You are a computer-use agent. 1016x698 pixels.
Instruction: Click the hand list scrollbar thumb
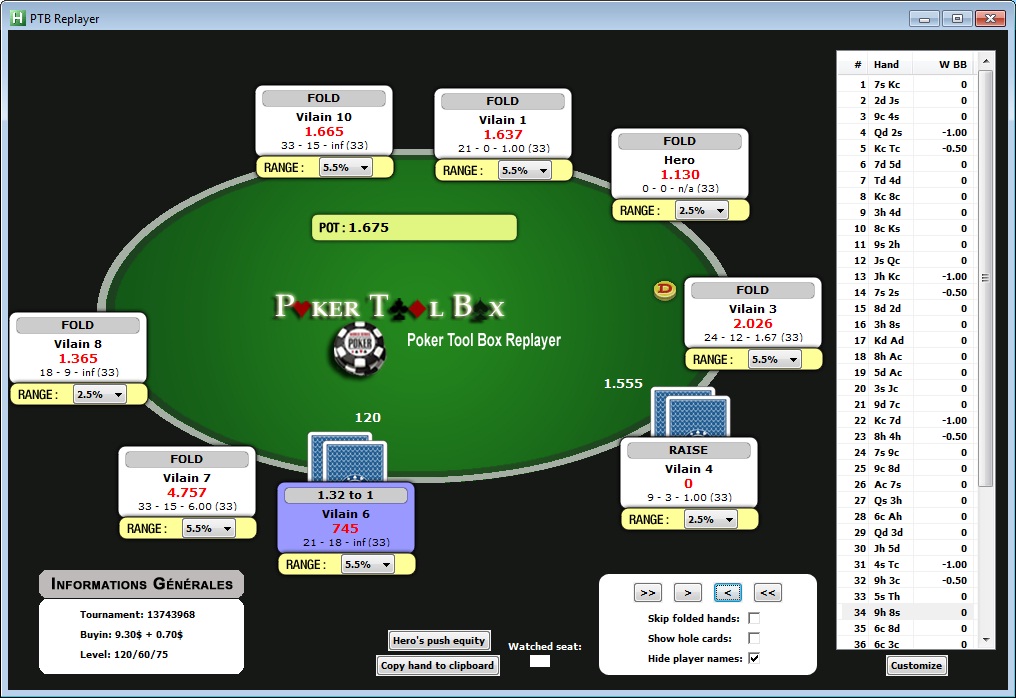tap(986, 279)
